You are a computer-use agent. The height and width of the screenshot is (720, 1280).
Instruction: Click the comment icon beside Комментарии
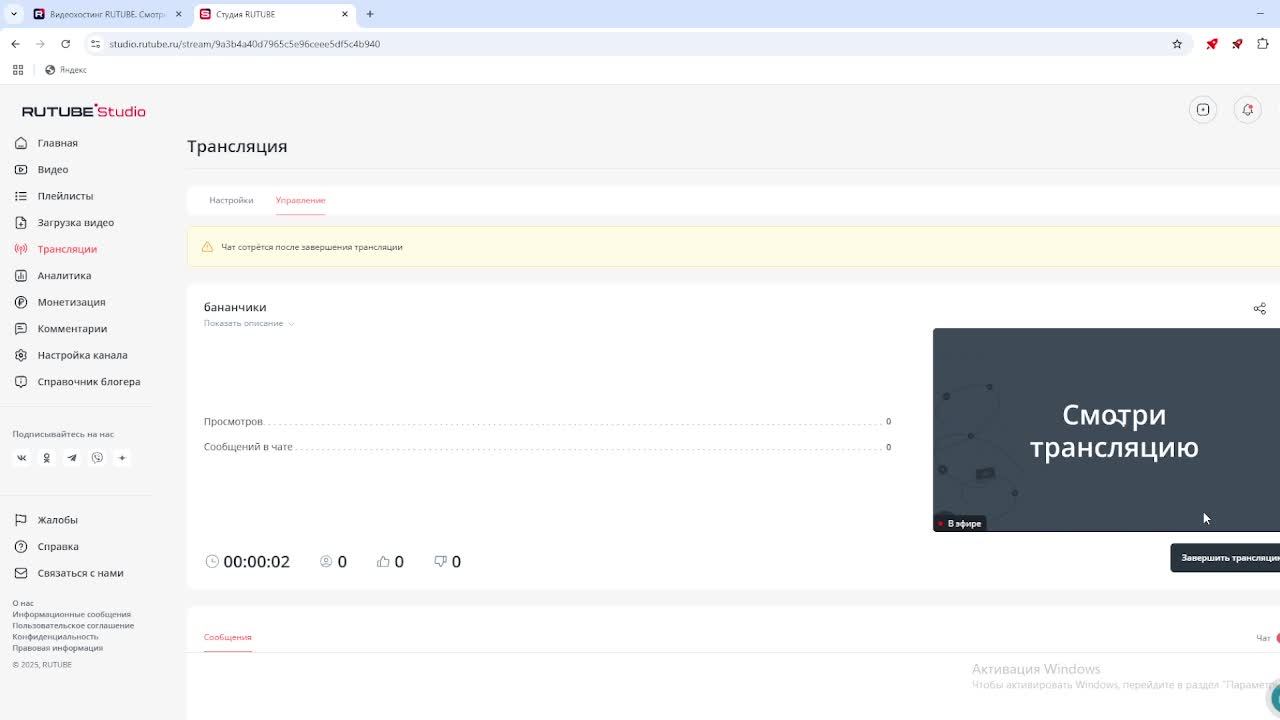coord(21,329)
